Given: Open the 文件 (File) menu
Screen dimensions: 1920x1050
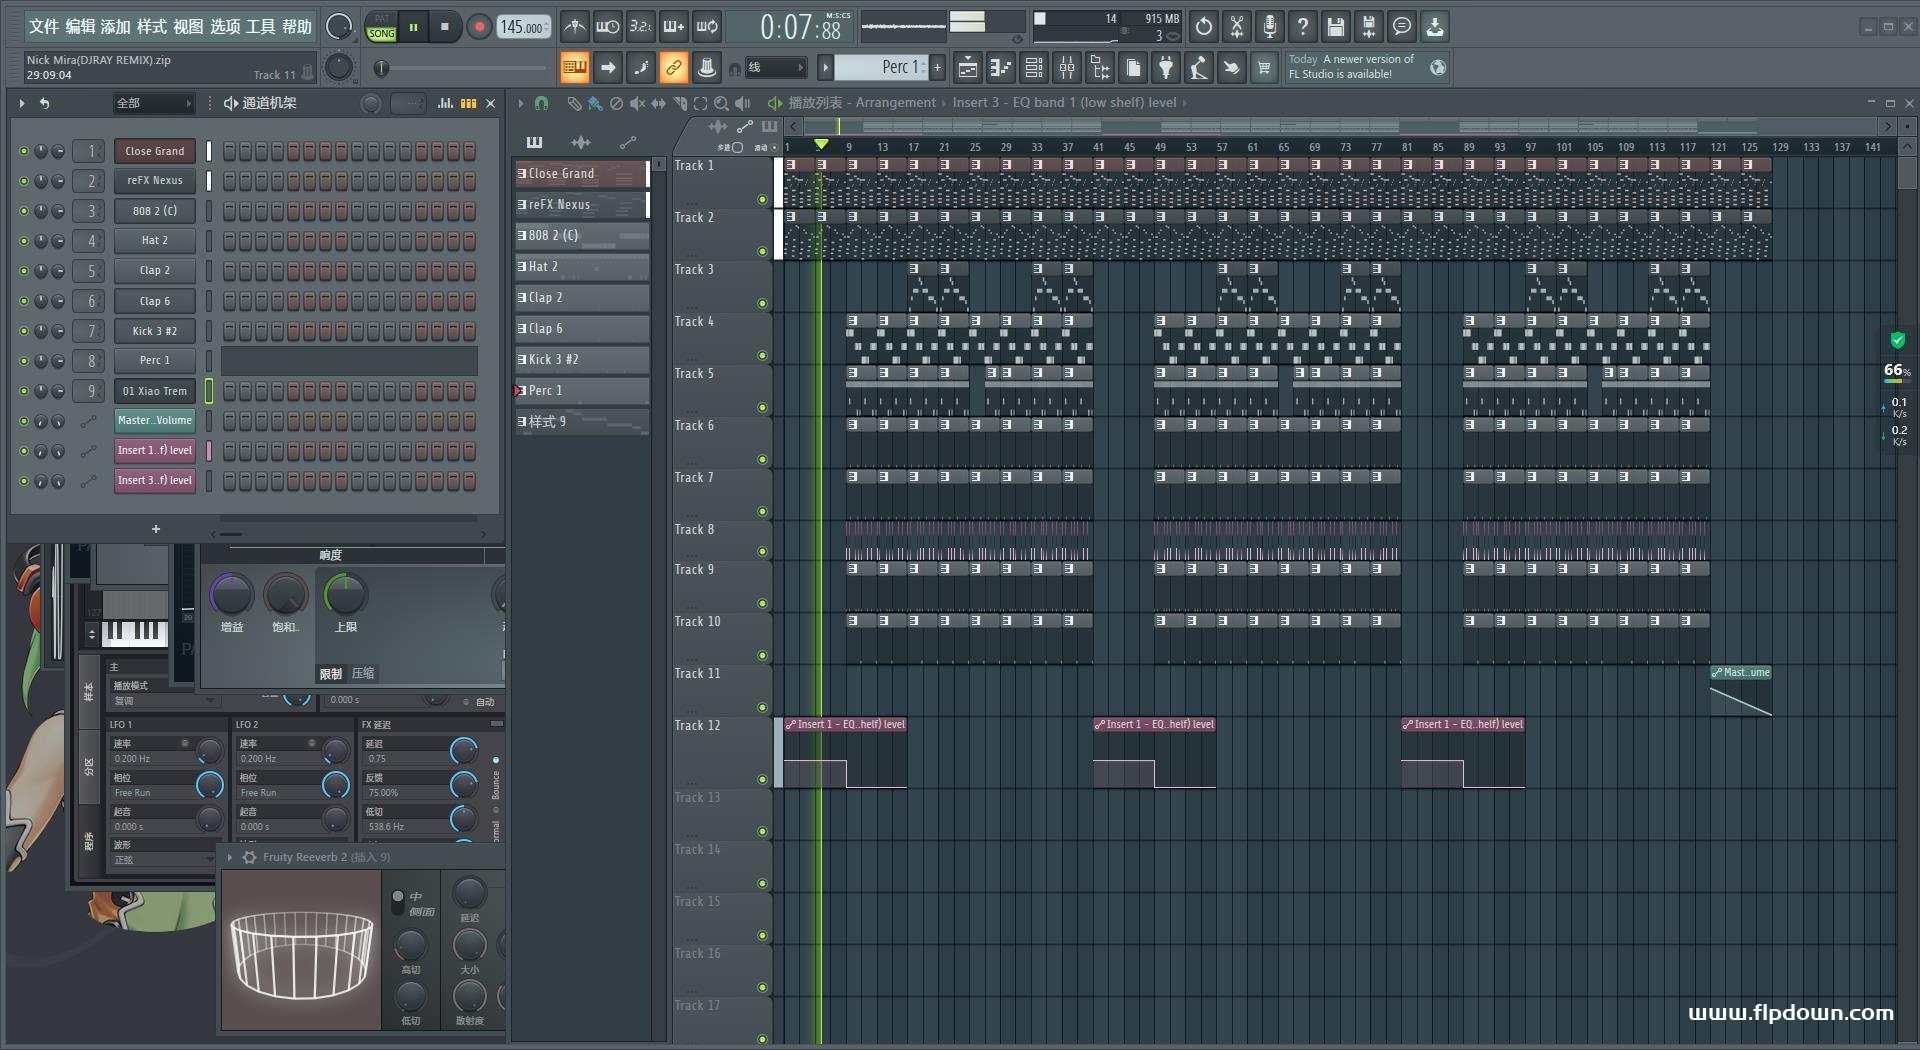Looking at the screenshot, I should (43, 27).
